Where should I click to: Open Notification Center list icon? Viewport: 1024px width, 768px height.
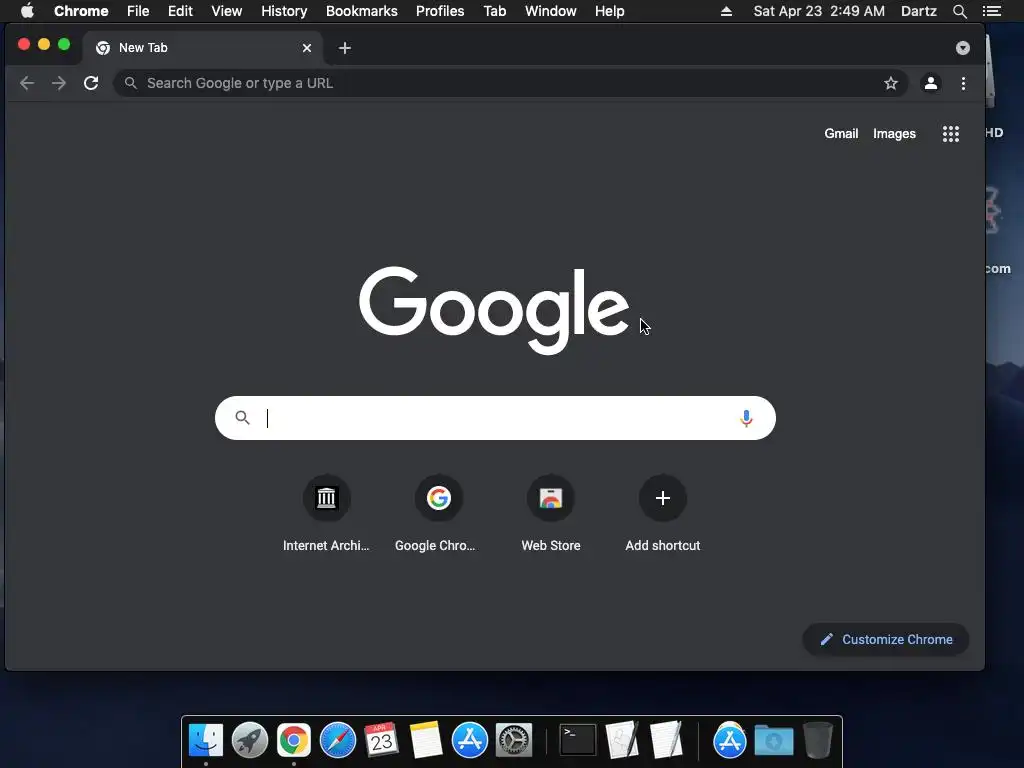pos(992,11)
